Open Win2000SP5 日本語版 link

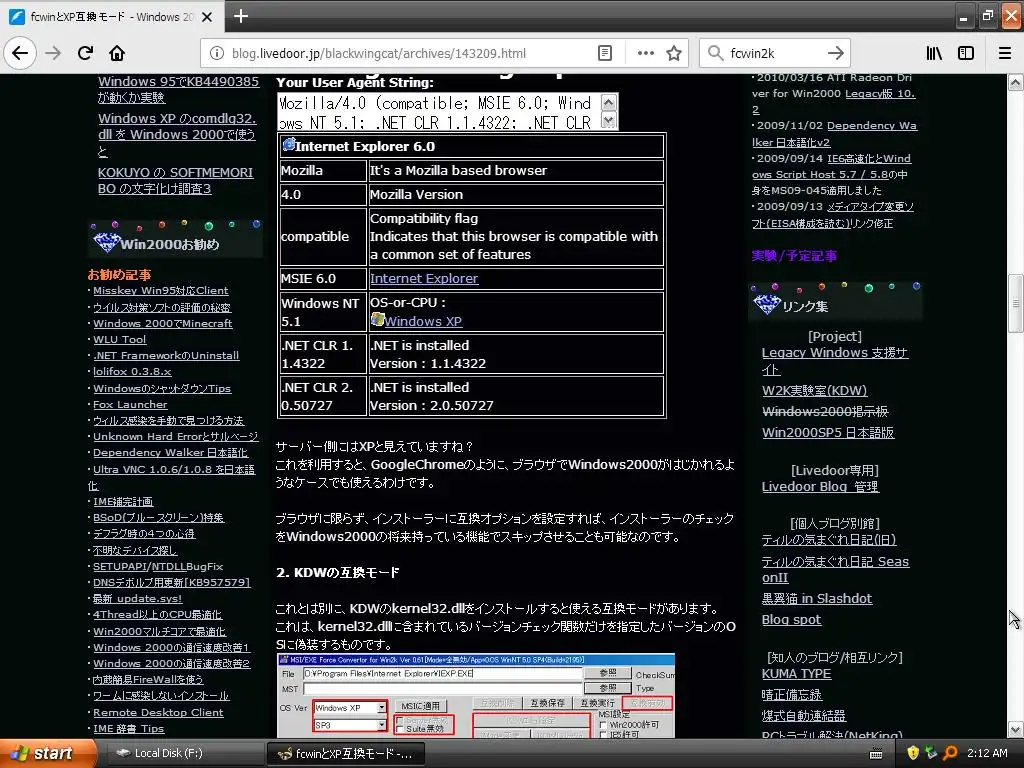point(828,432)
